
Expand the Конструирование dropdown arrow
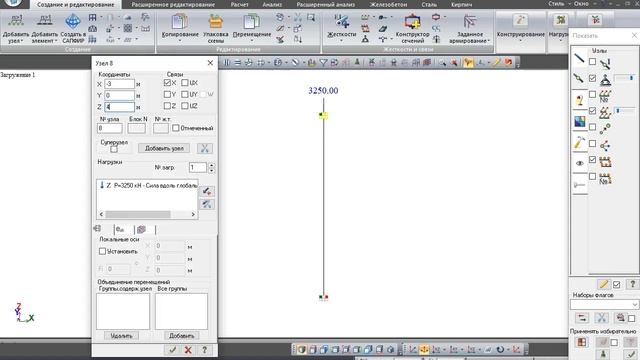point(520,41)
